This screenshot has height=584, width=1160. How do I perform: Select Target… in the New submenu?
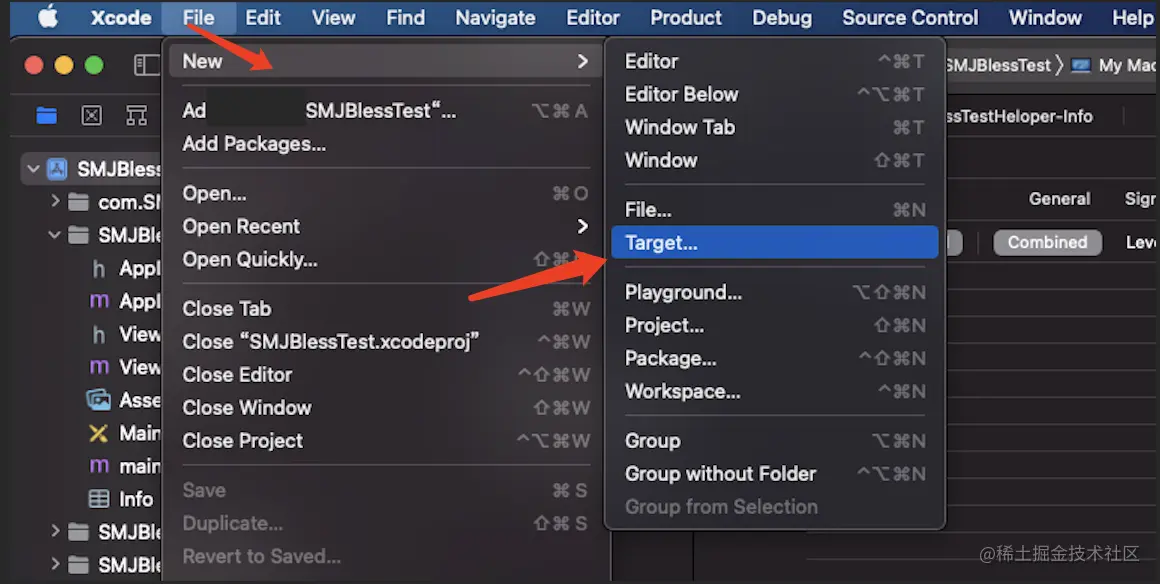(775, 243)
